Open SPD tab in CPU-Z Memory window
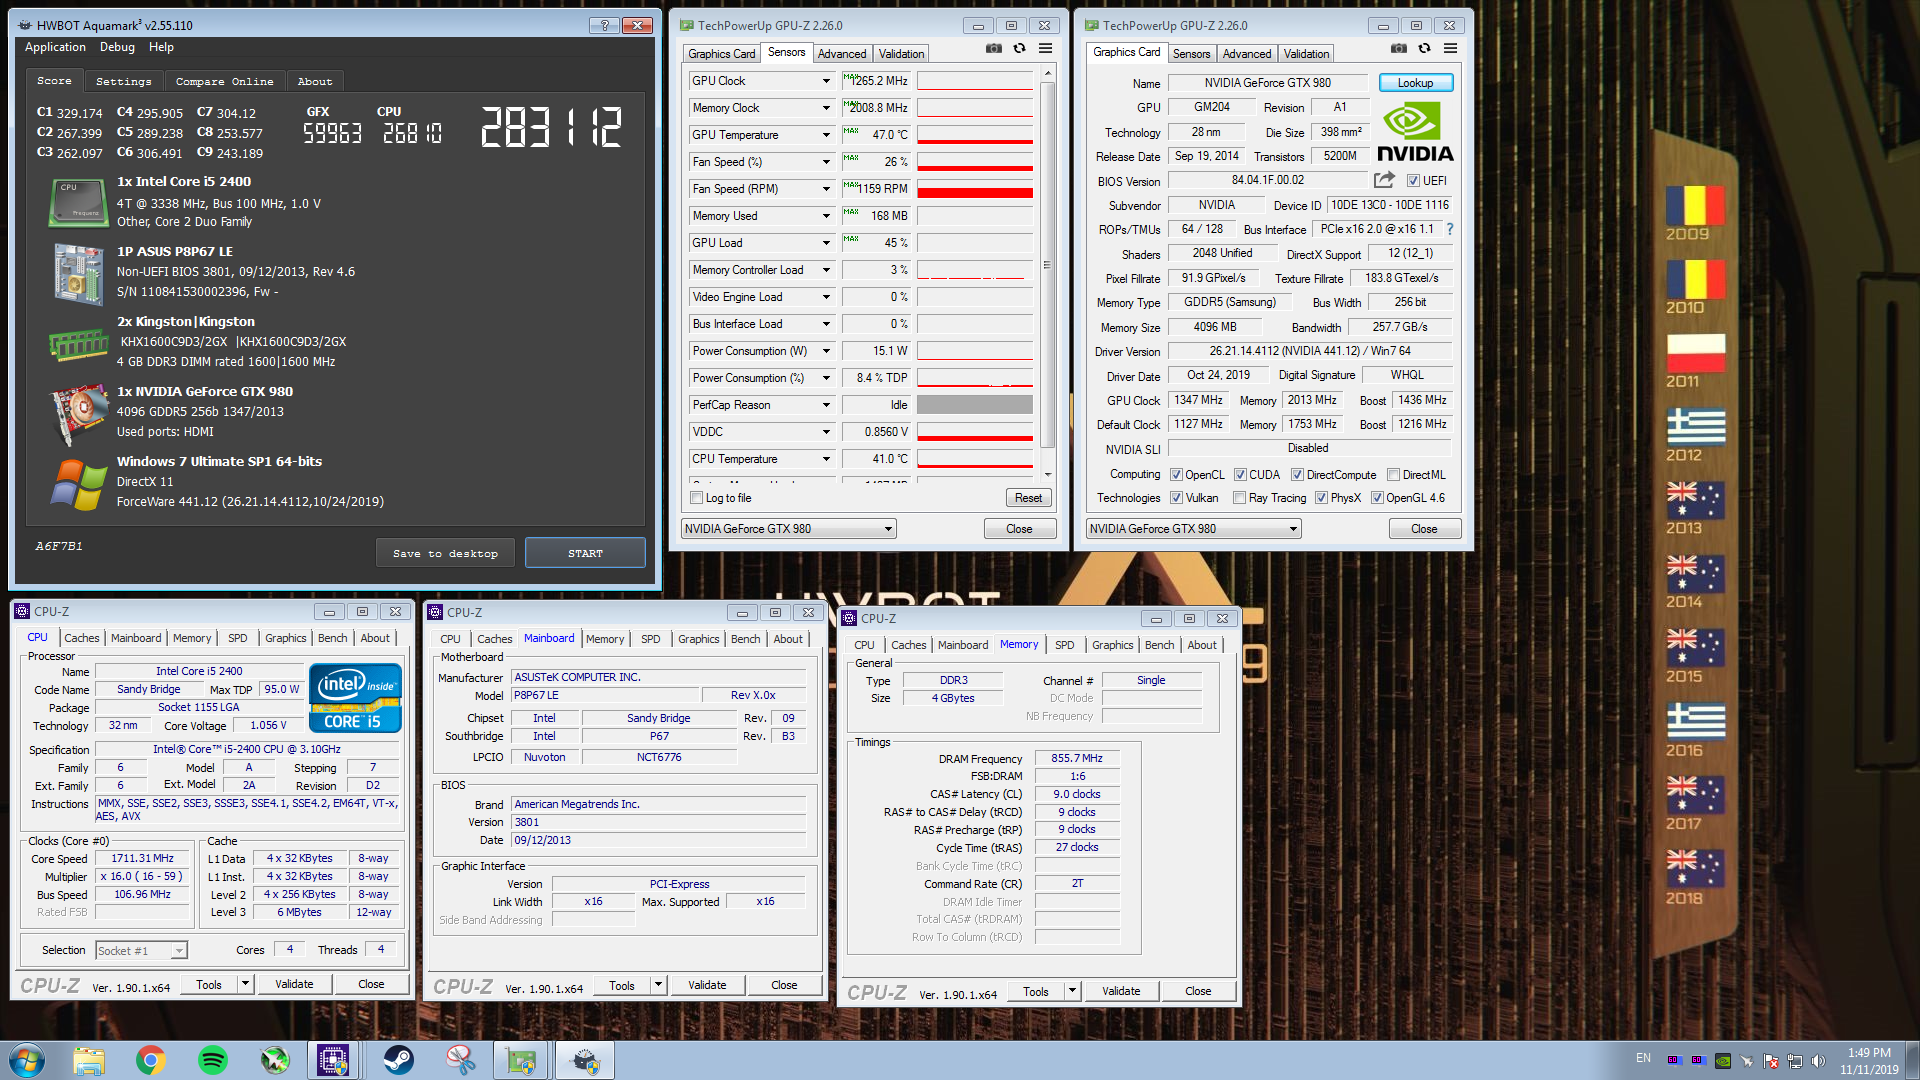Viewport: 1920px width, 1080px height. (1064, 645)
